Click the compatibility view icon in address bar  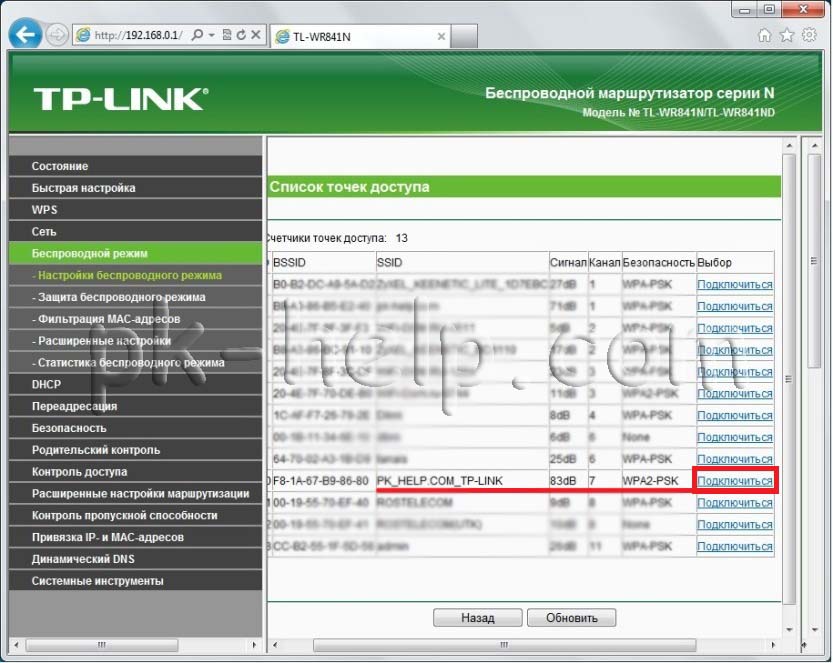click(227, 35)
